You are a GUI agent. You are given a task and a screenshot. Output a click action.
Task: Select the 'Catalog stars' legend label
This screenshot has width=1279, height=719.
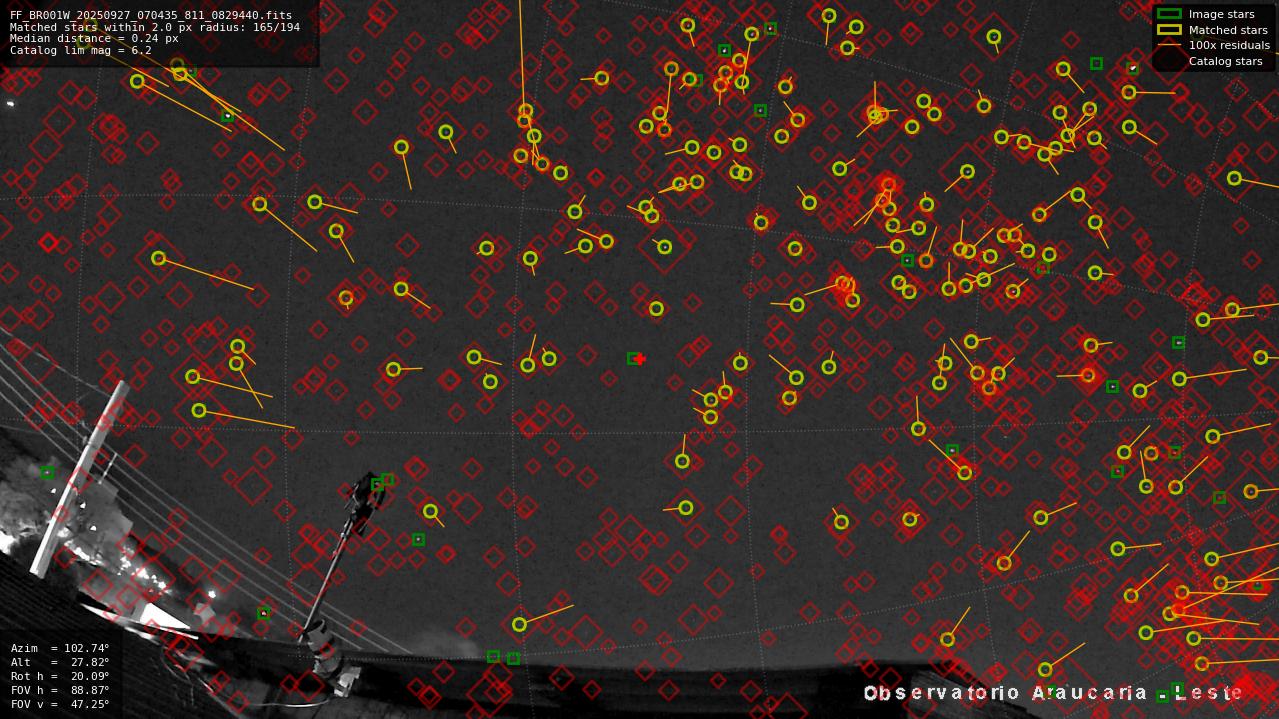point(1225,61)
